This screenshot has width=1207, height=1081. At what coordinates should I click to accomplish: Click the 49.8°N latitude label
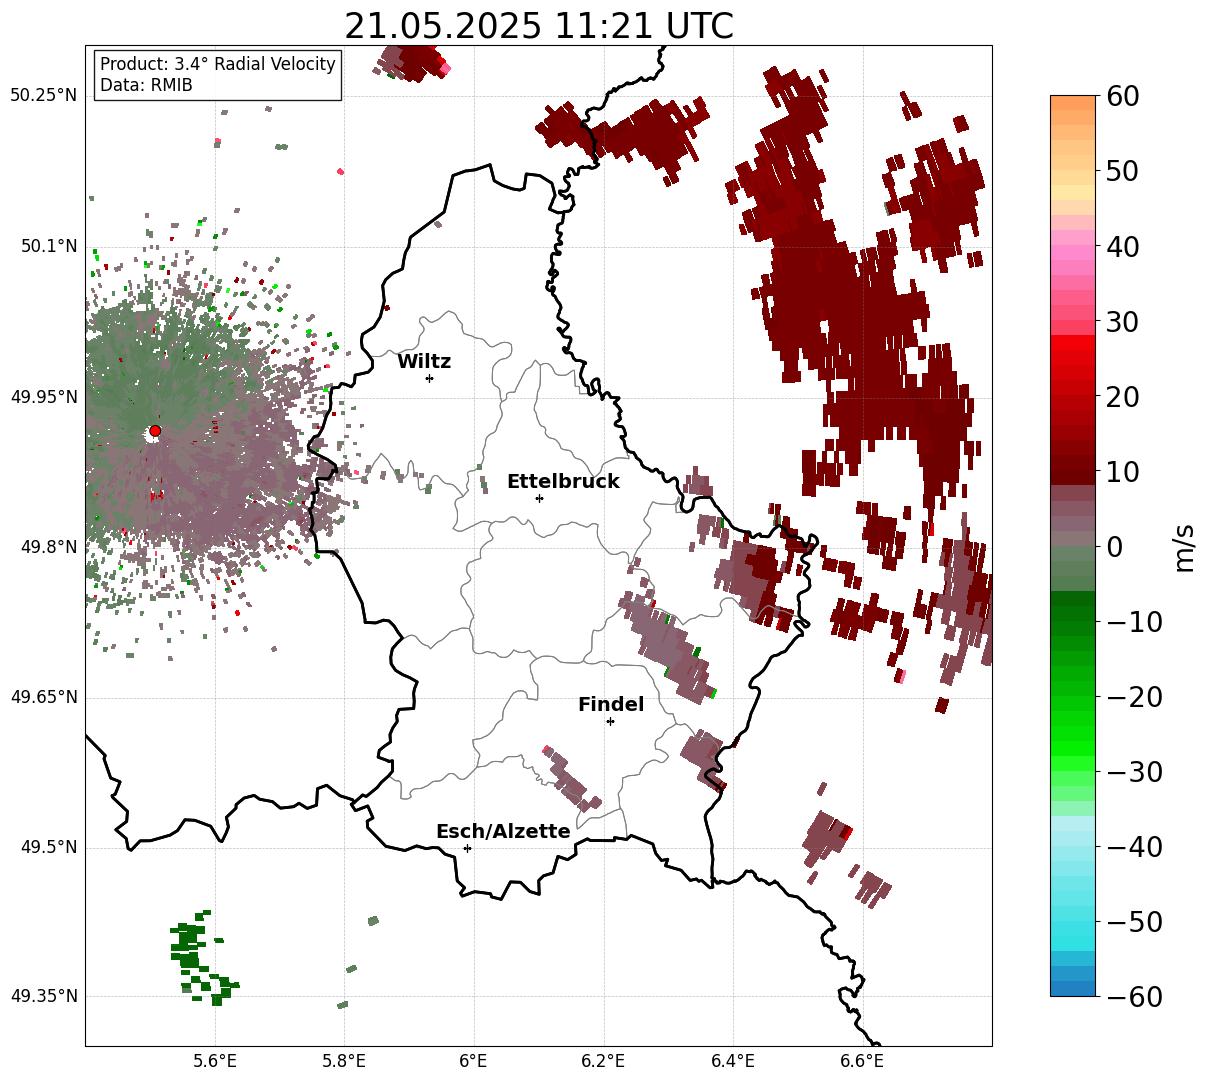pos(48,547)
